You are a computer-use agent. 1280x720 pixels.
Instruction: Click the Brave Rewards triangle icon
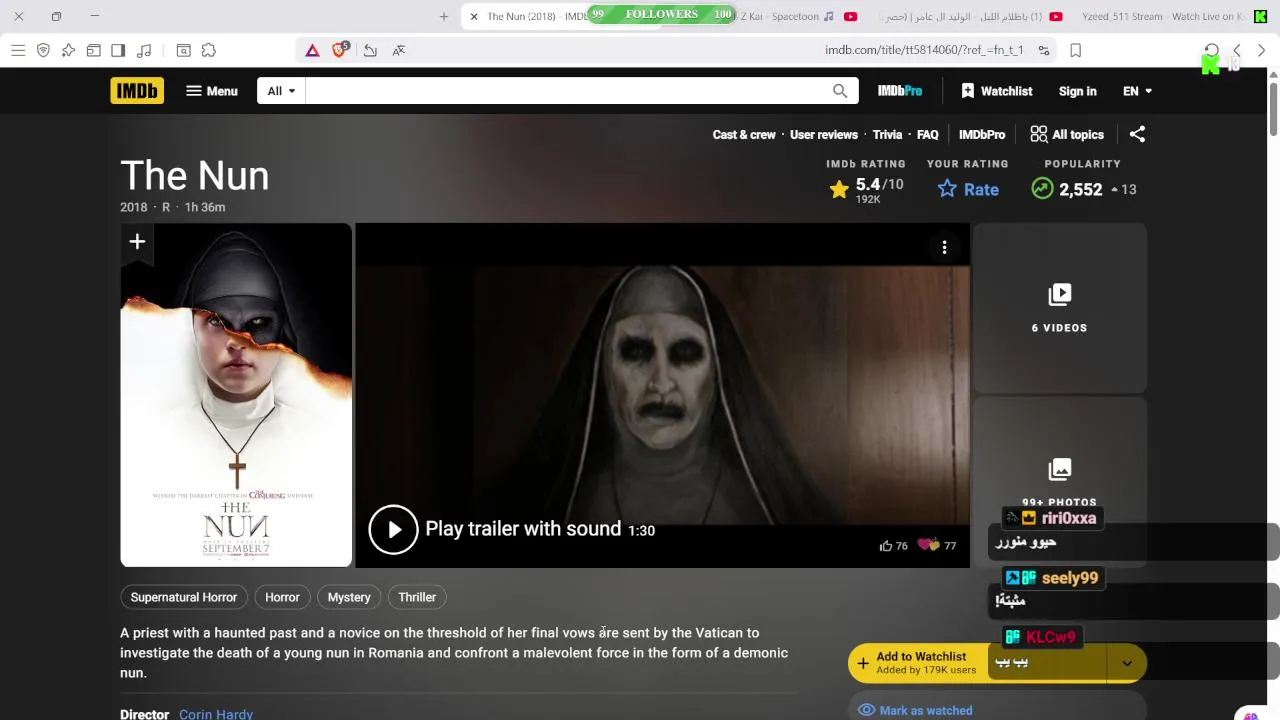click(313, 50)
